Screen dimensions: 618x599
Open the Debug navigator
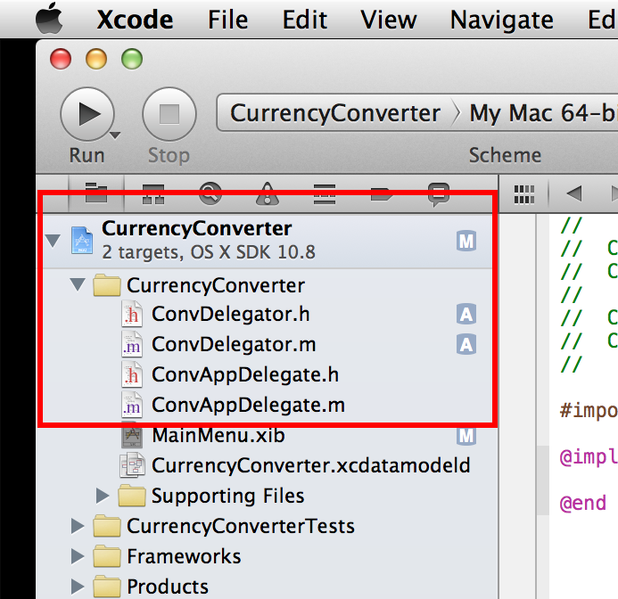324,193
